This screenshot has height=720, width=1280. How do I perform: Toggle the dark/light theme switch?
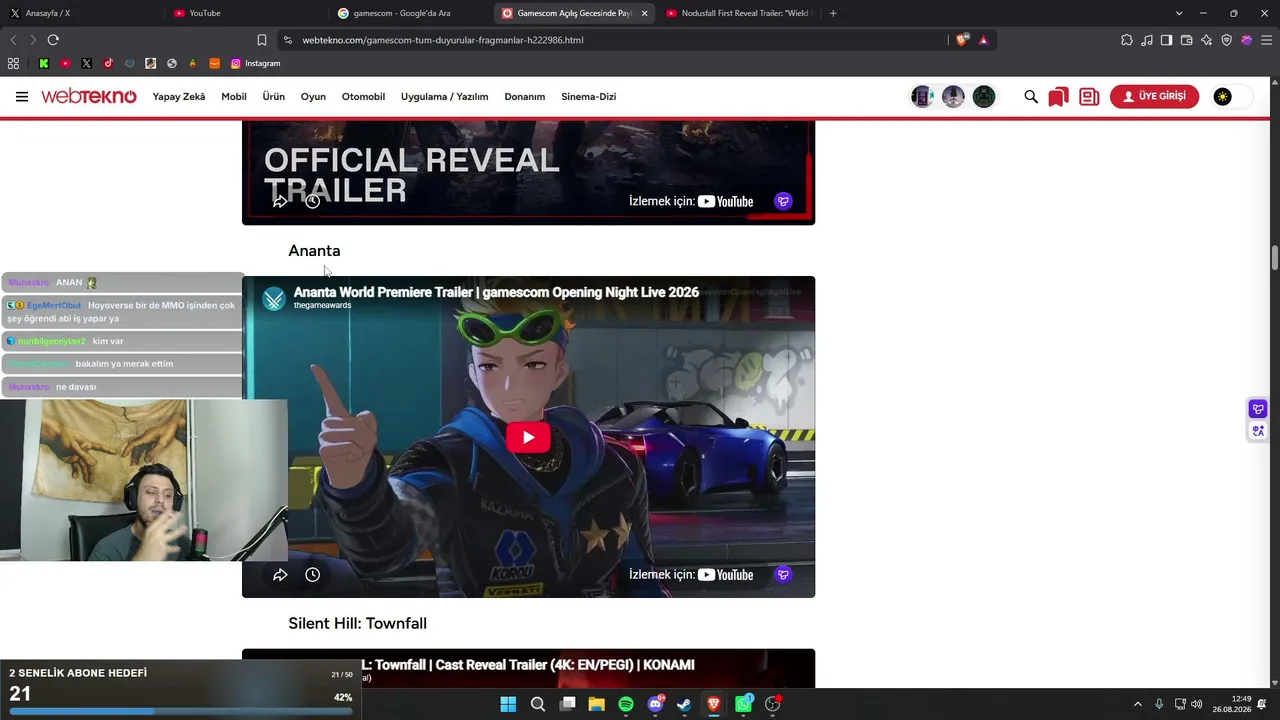tap(1231, 97)
